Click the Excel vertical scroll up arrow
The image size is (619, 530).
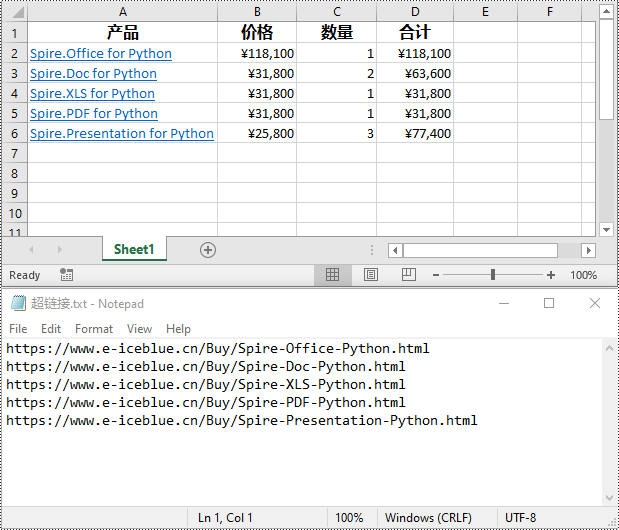click(x=606, y=11)
